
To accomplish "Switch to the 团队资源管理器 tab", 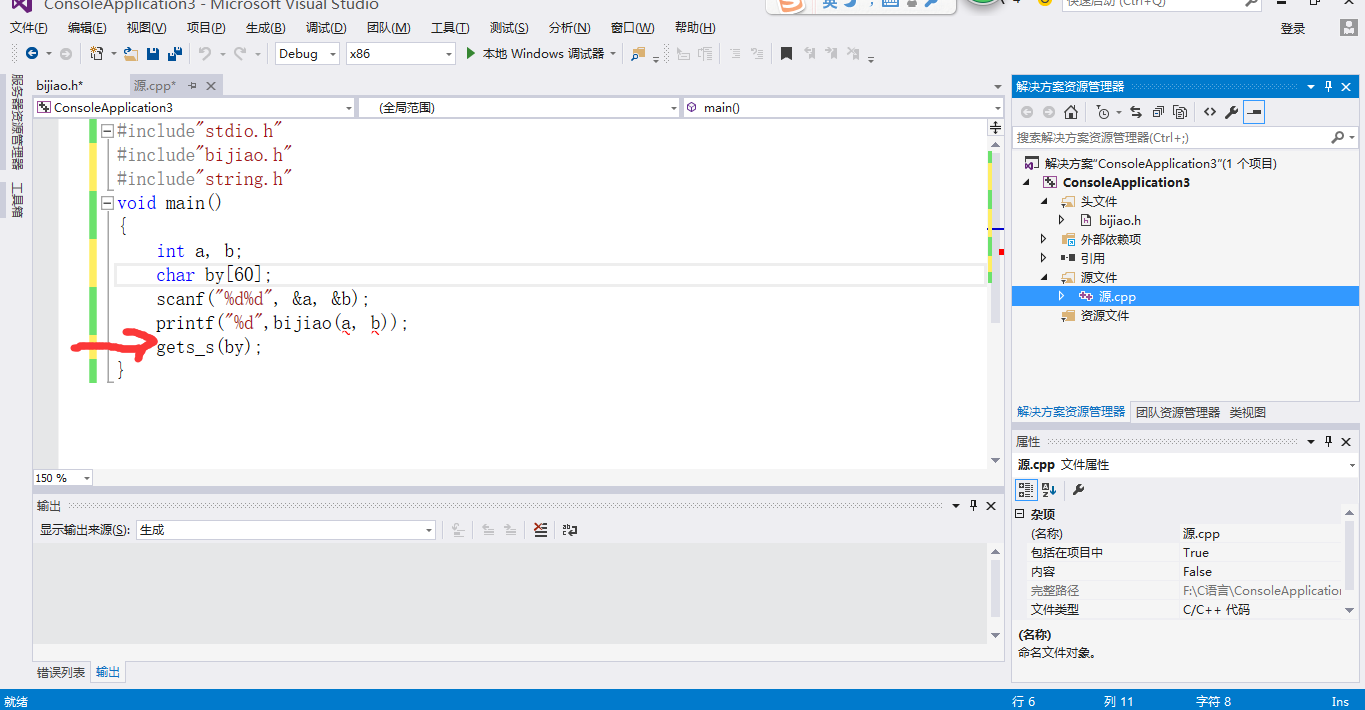I will [1178, 412].
